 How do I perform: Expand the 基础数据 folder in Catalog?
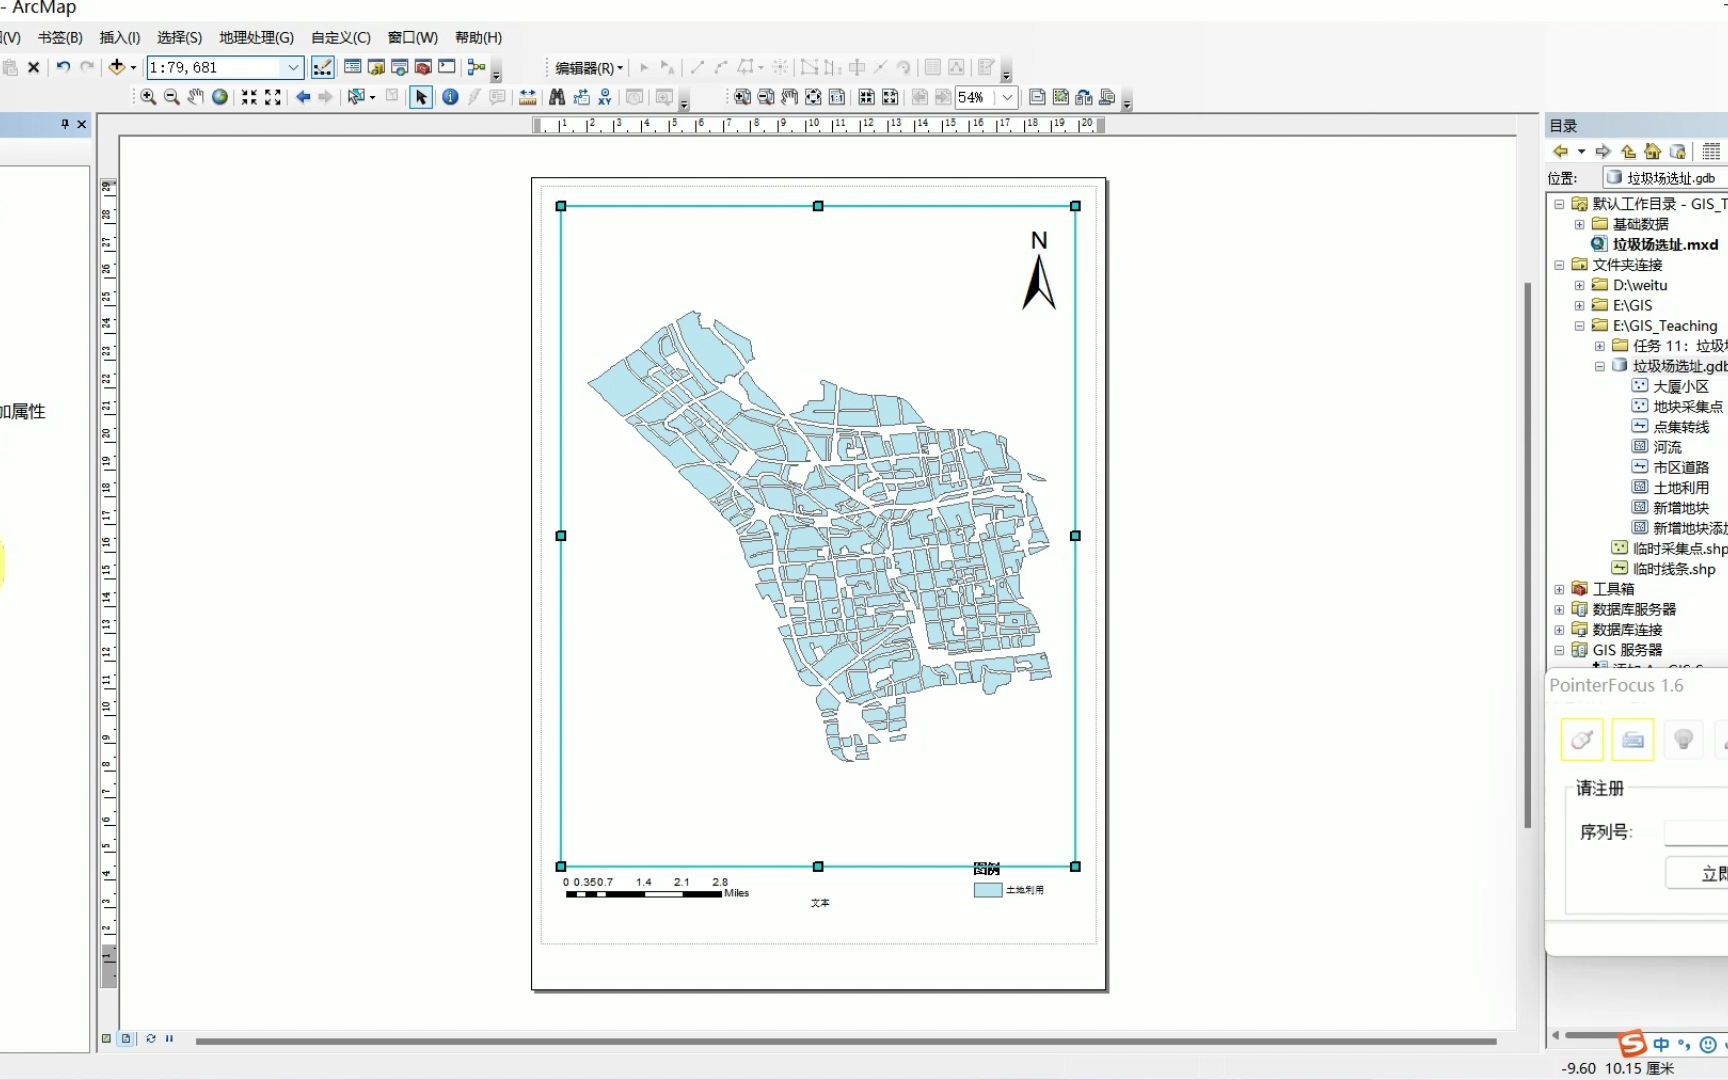1582,223
